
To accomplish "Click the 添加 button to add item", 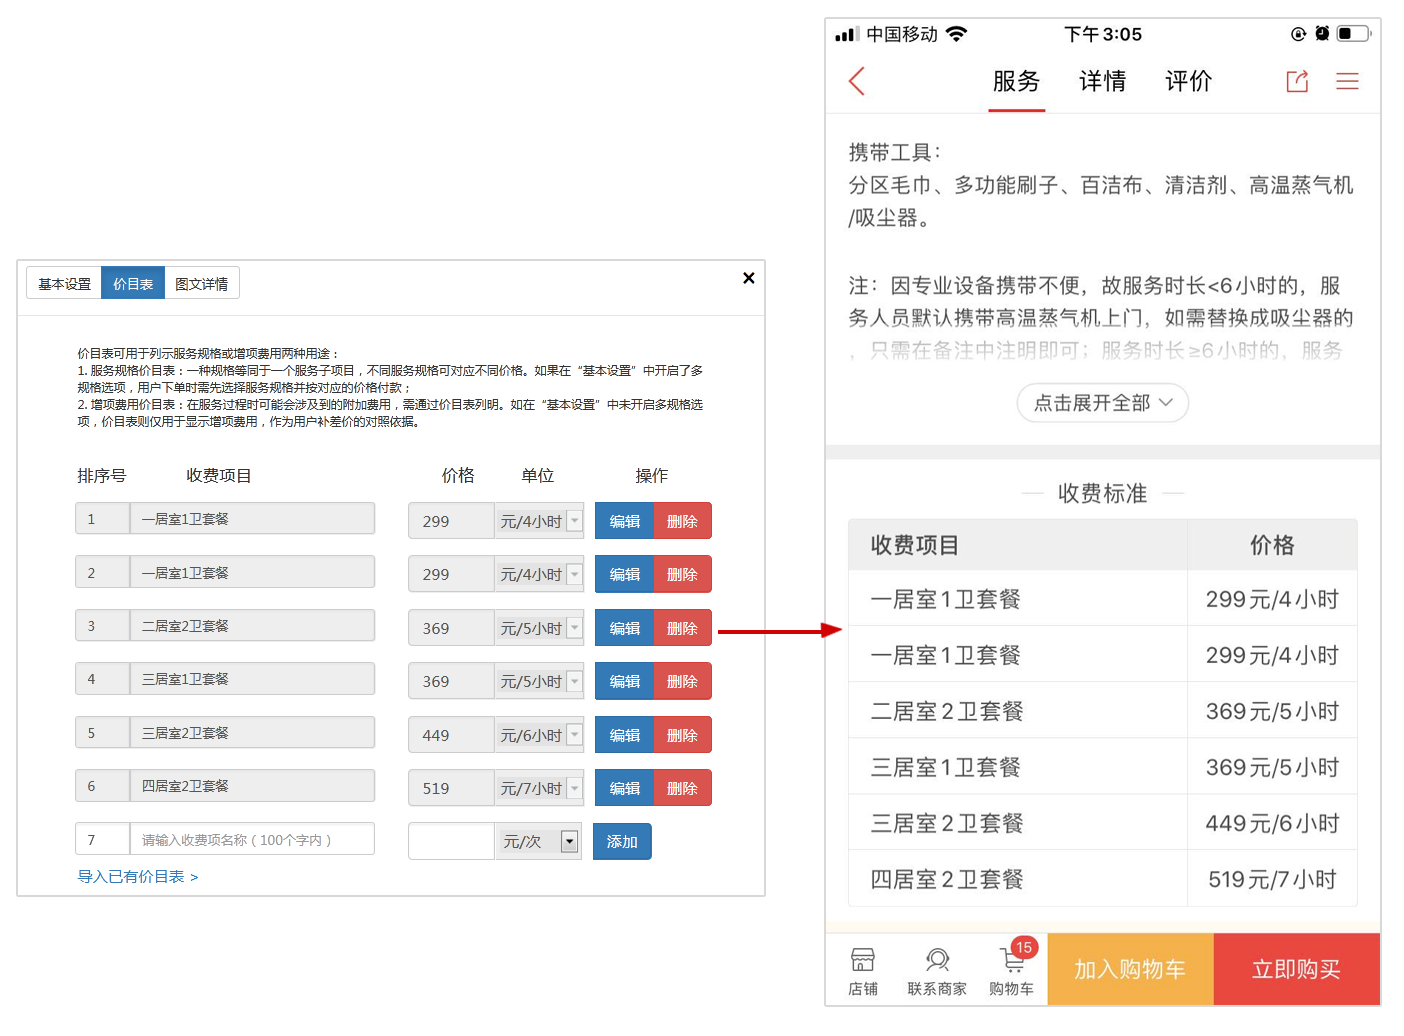I will (x=622, y=842).
